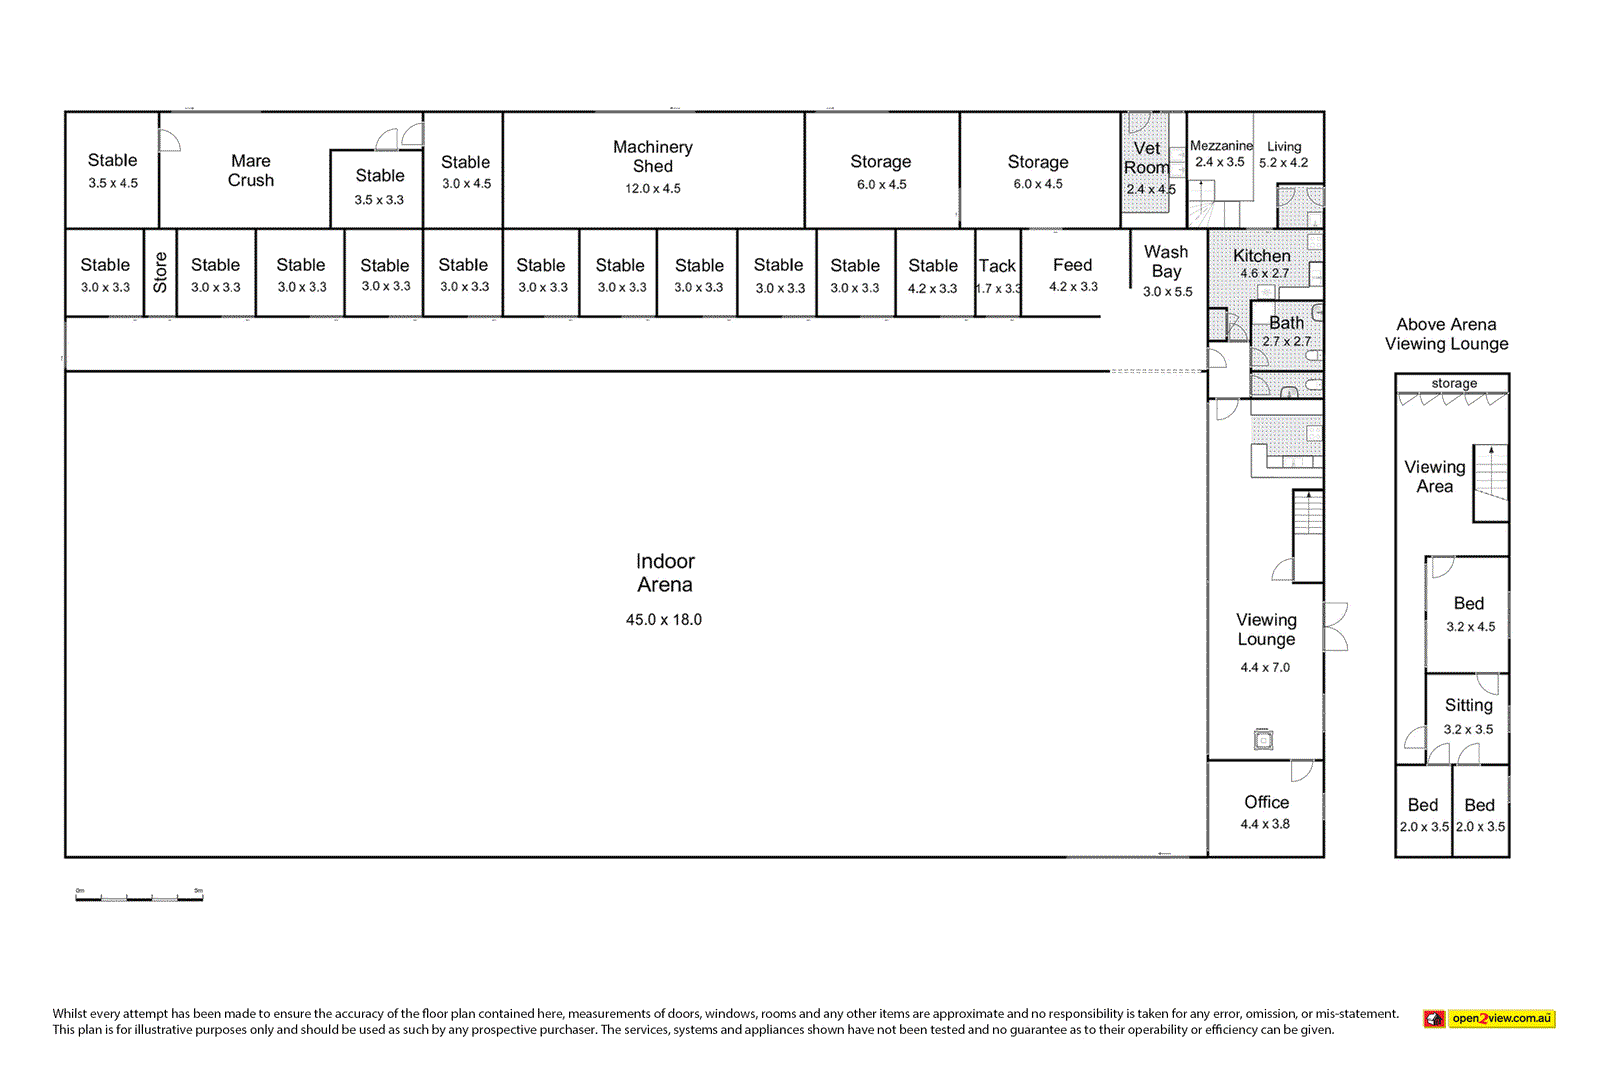Screen dimensions: 1600x1067
Task: Click the Kitchen 4.6 x 2.7 label
Action: 1262,264
